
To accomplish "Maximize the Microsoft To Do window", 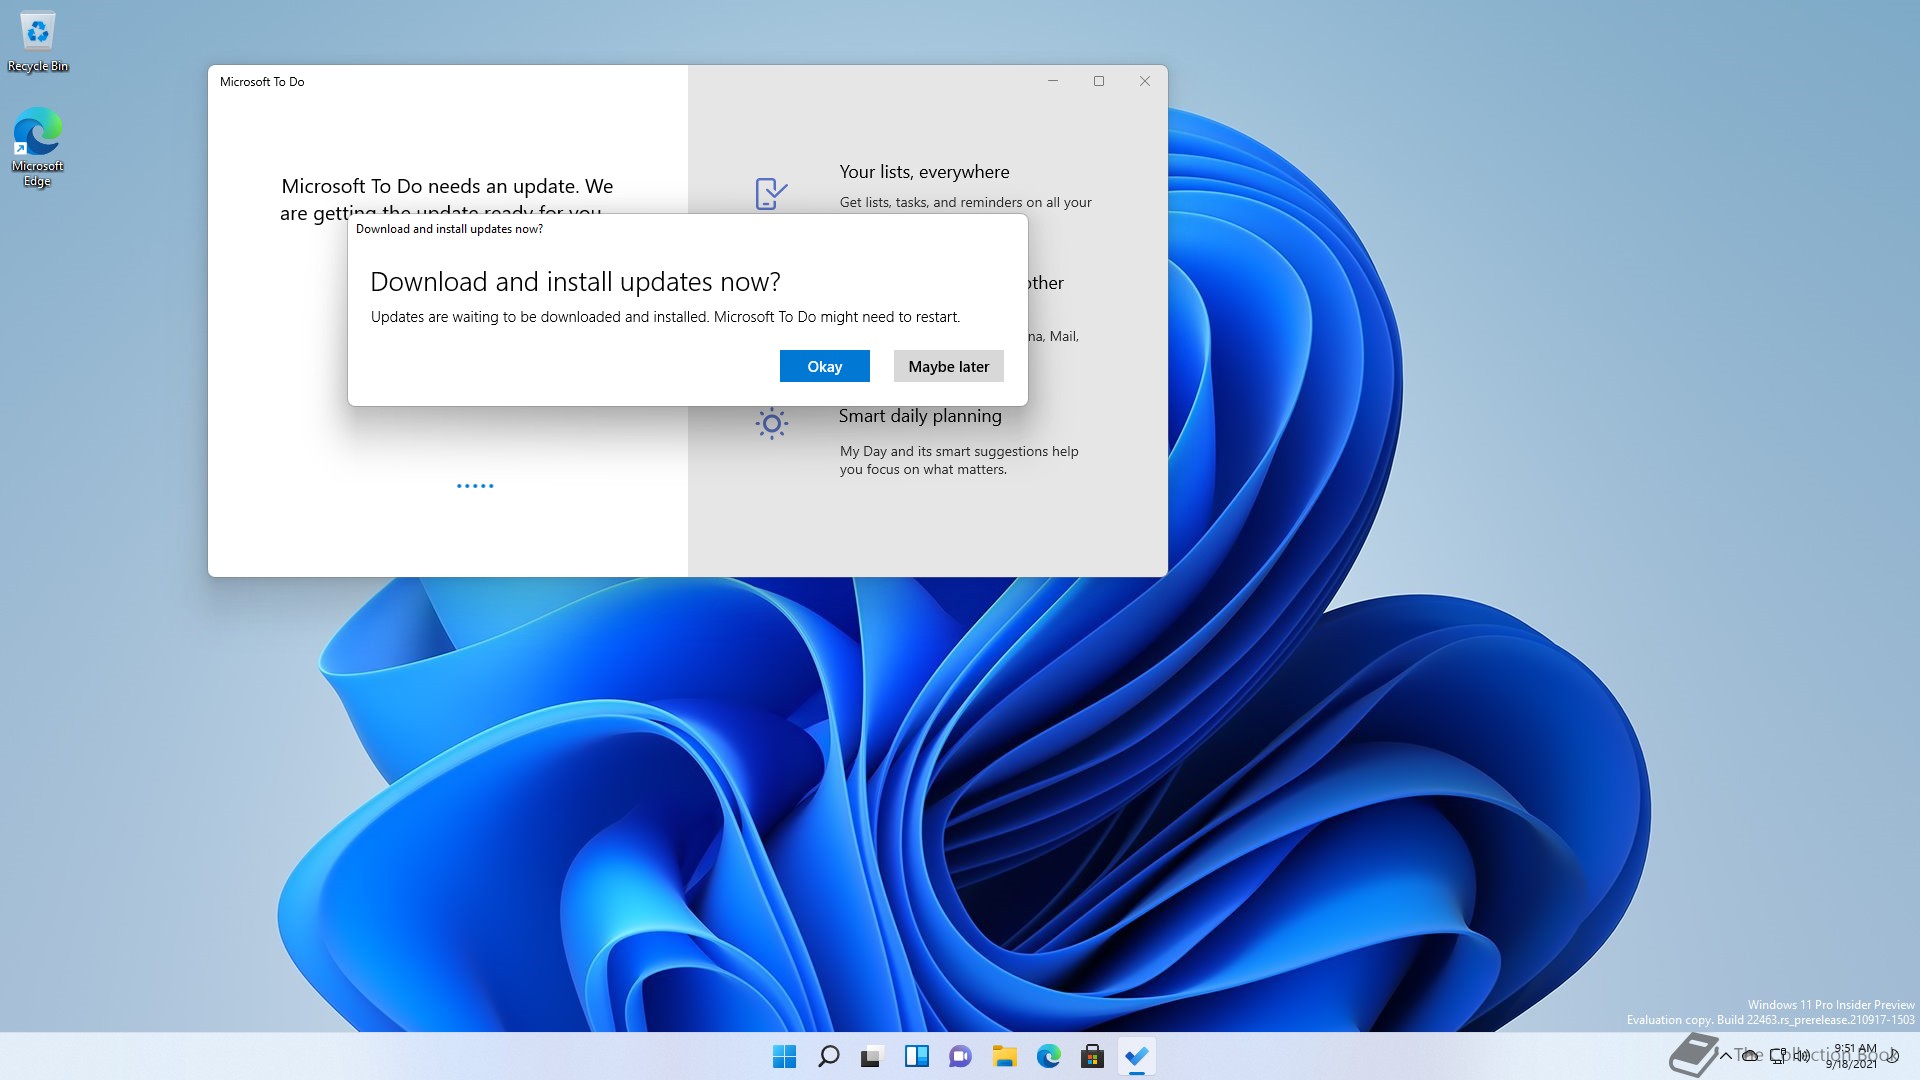I will tap(1099, 81).
